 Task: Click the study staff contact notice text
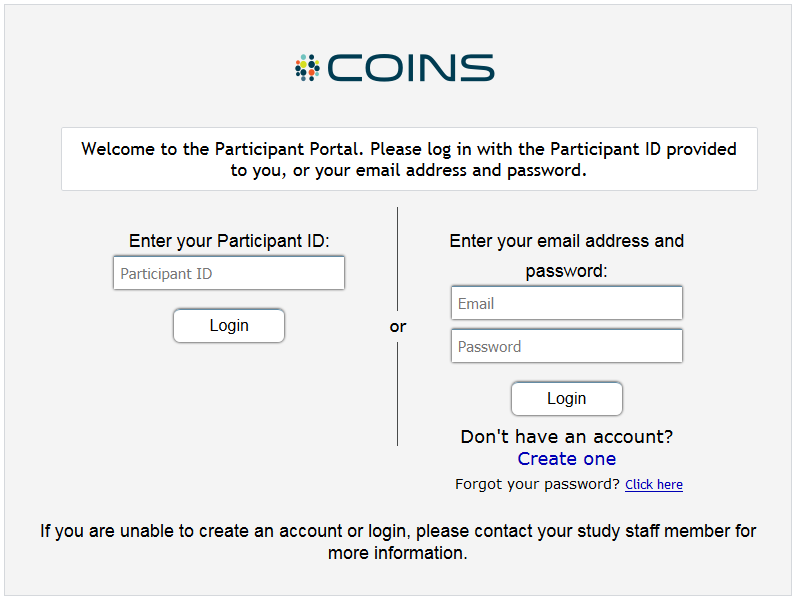(x=398, y=541)
